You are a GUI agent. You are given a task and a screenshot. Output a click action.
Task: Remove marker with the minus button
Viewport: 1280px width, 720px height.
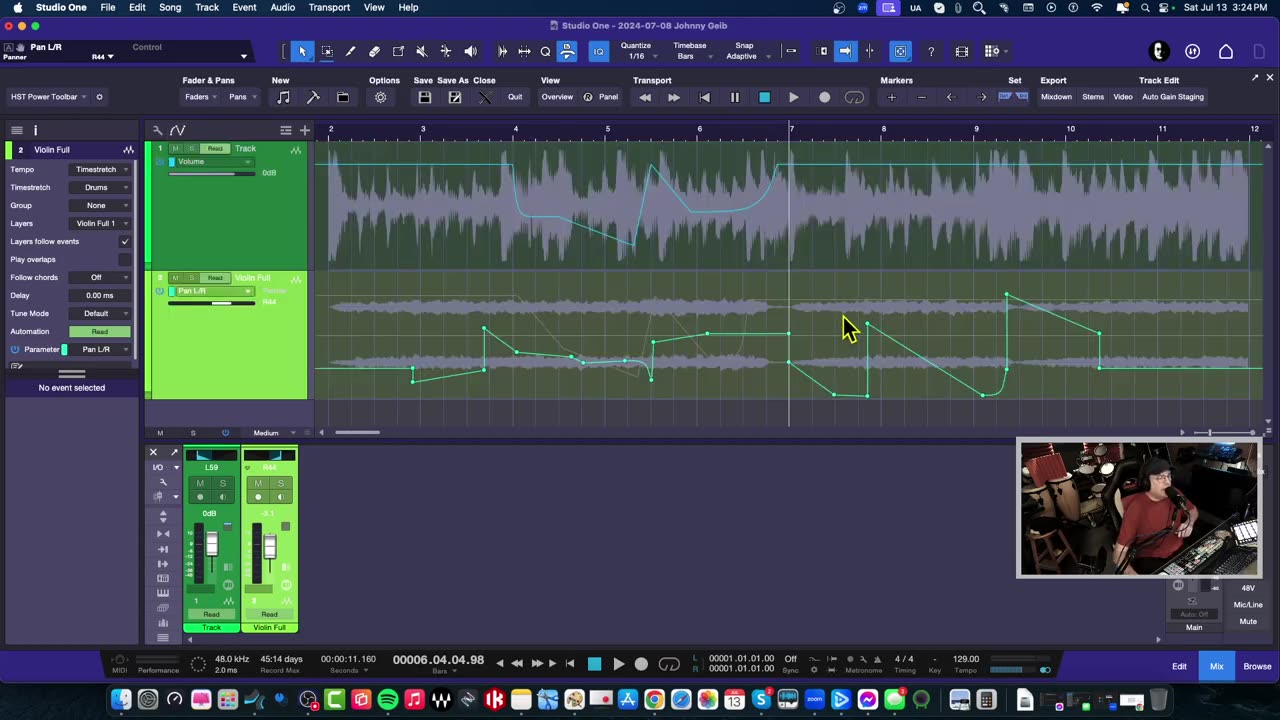pos(922,97)
